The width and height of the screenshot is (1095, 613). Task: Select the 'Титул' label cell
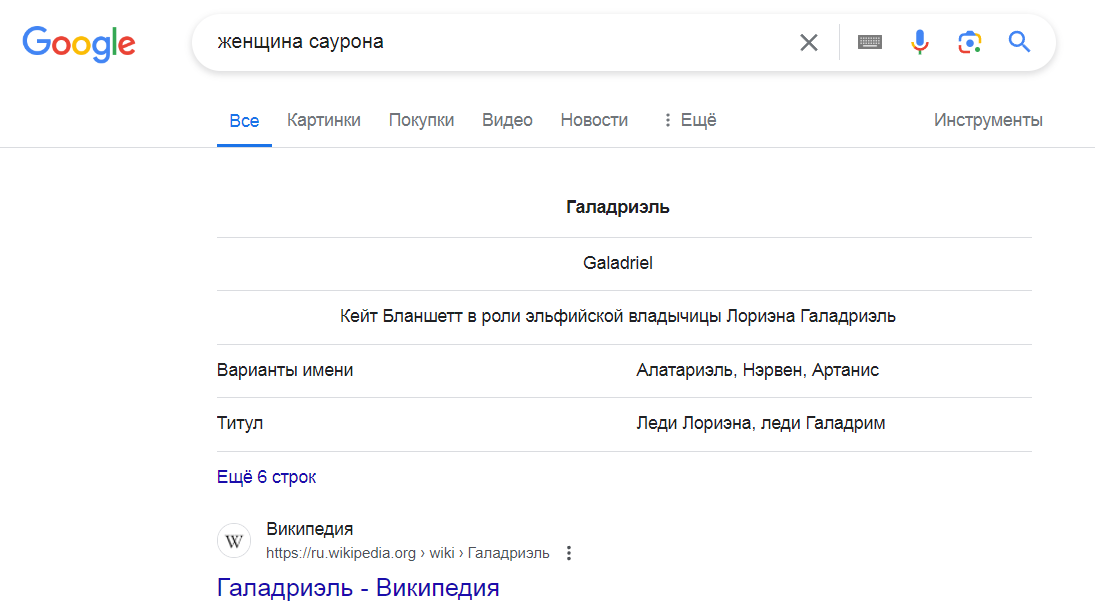[240, 423]
